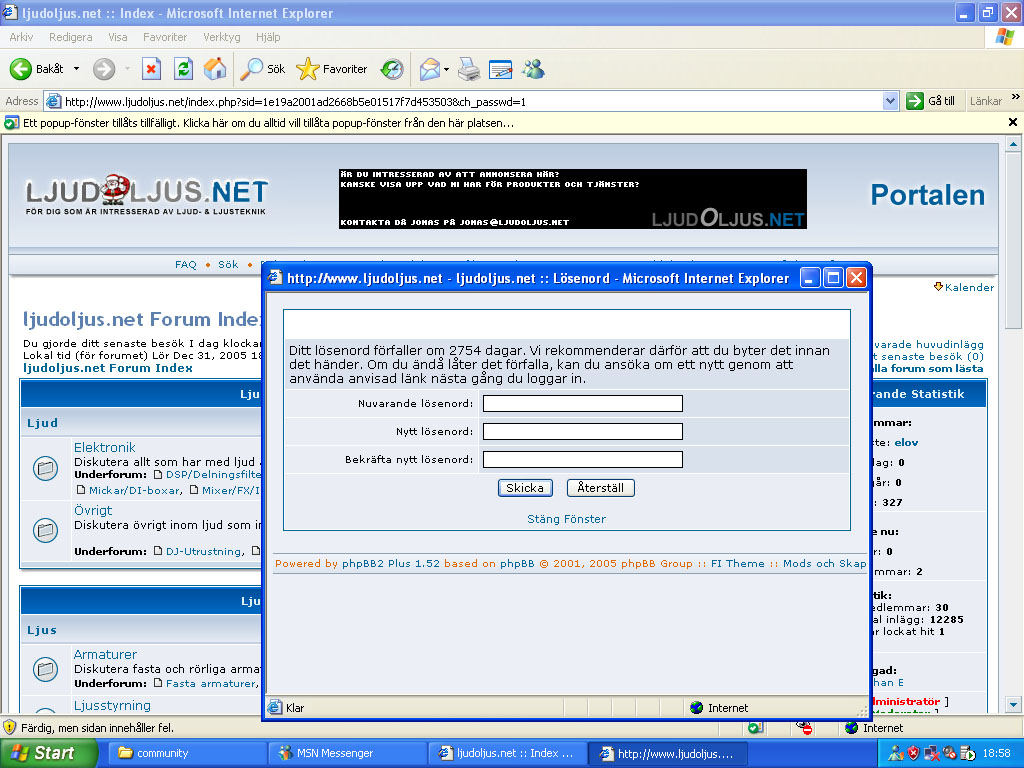Print the page with the printer icon
Screen dimensions: 1024x768
click(x=469, y=69)
